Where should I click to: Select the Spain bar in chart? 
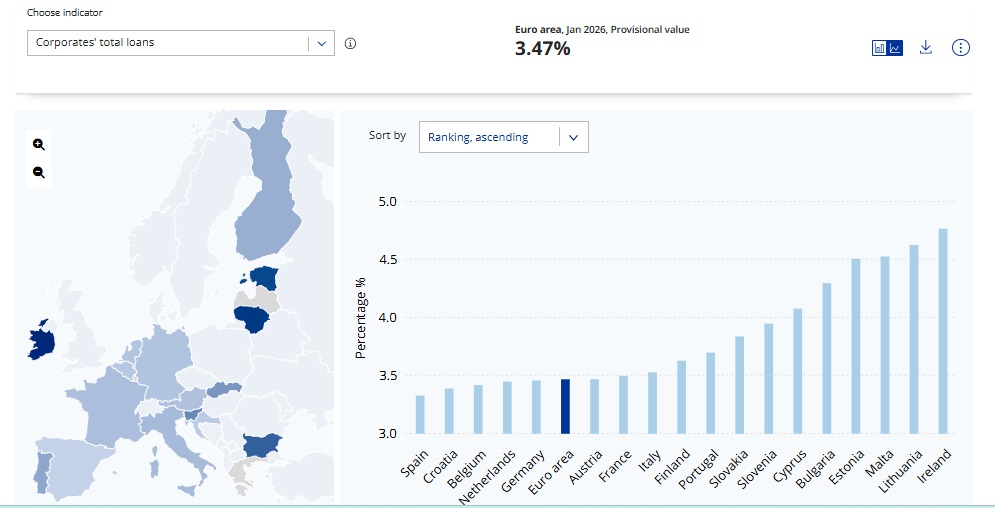point(420,414)
